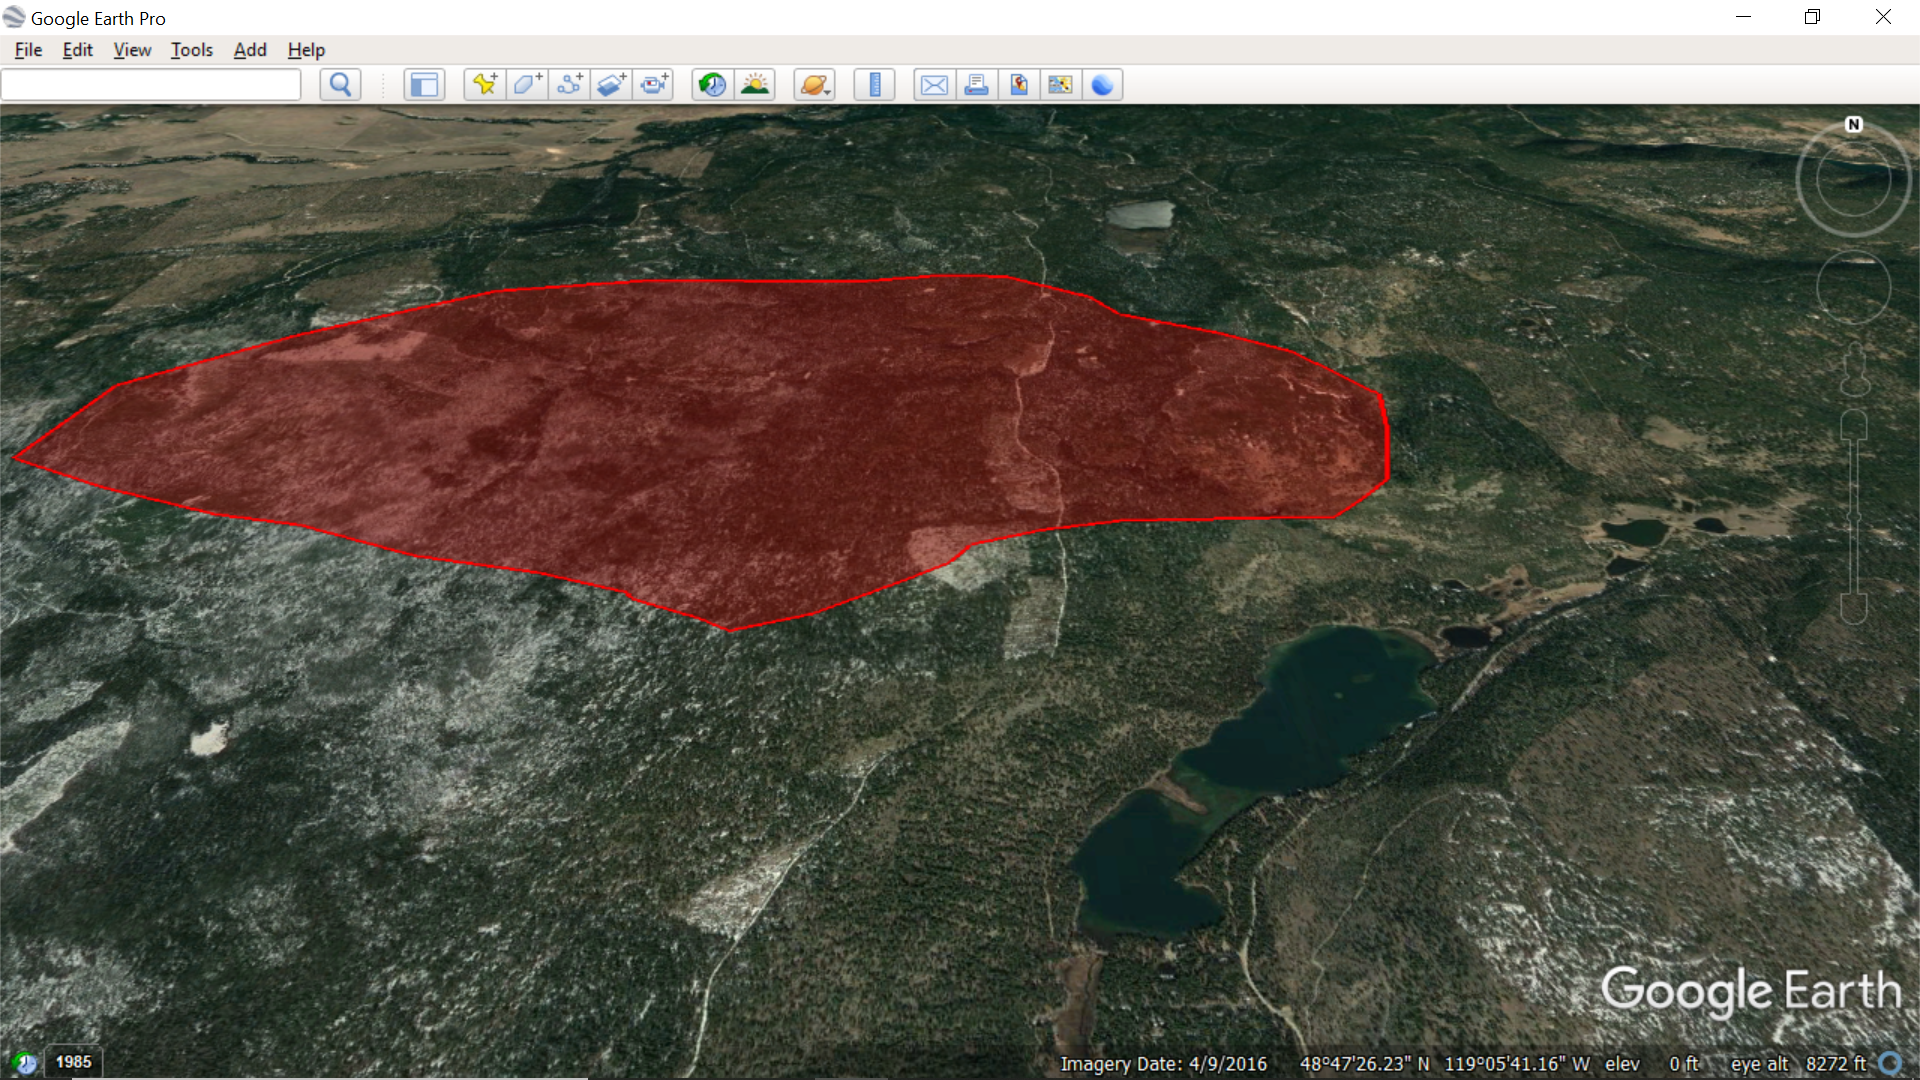Add a new placemark
This screenshot has height=1080, width=1920.
[485, 85]
